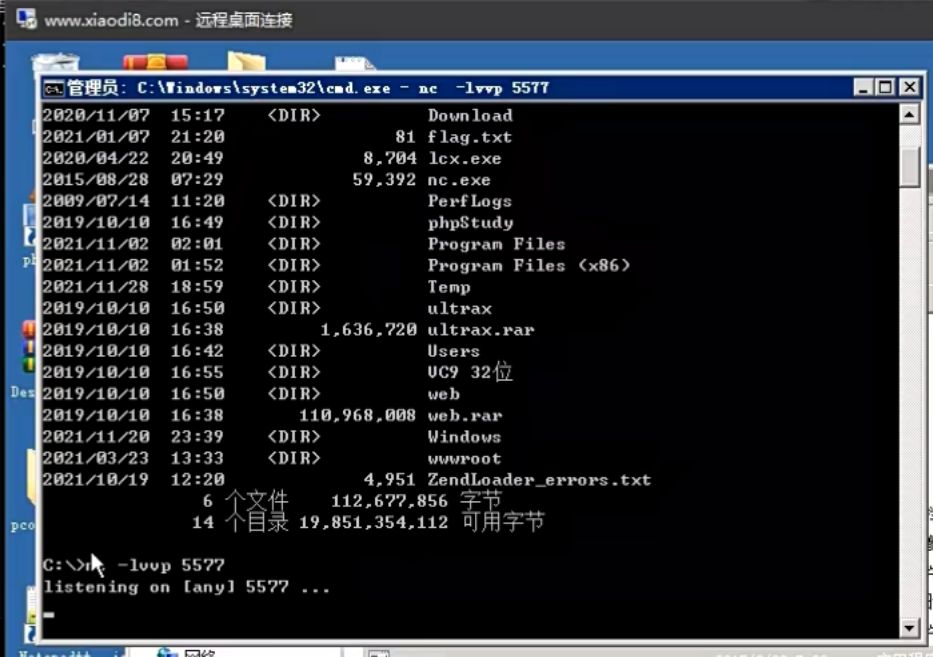Click the vertical scrollbar thumb
The height and width of the screenshot is (657, 933).
click(909, 167)
